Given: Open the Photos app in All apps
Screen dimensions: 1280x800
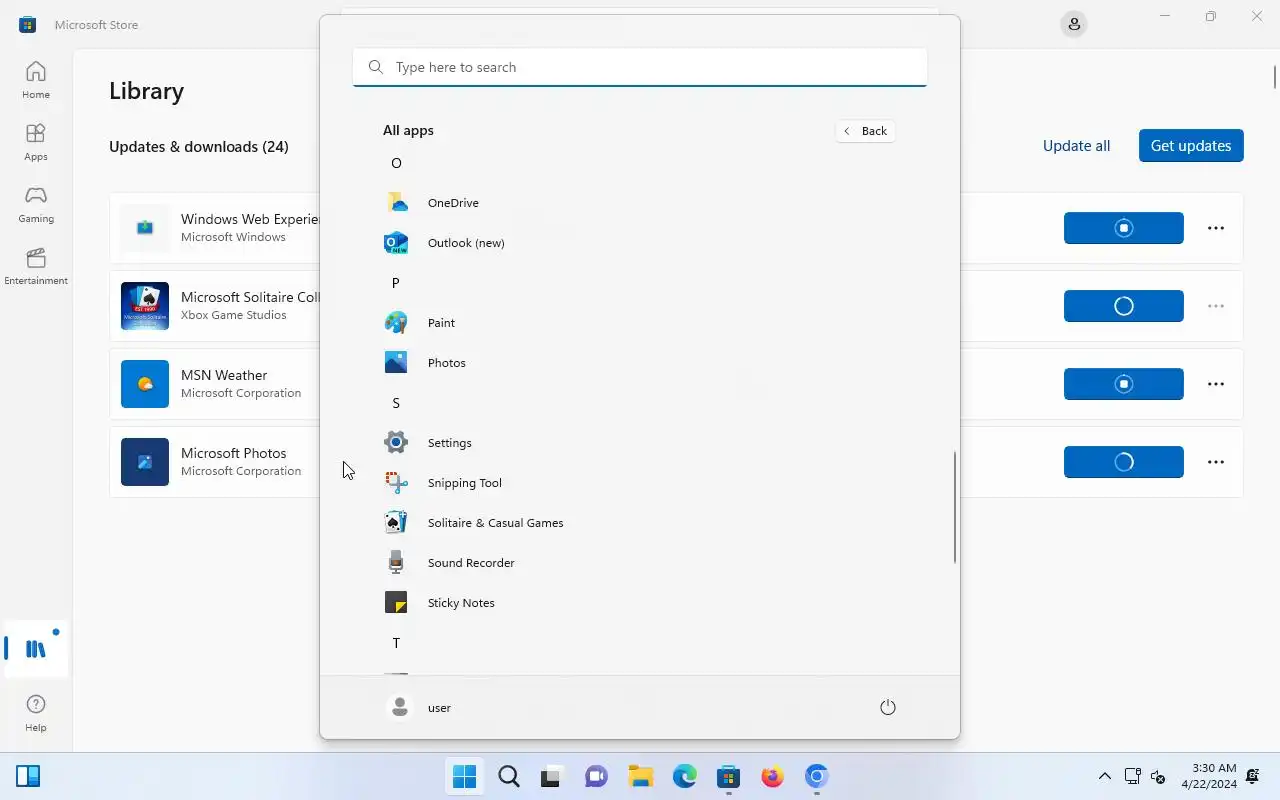Looking at the screenshot, I should click(x=638, y=363).
